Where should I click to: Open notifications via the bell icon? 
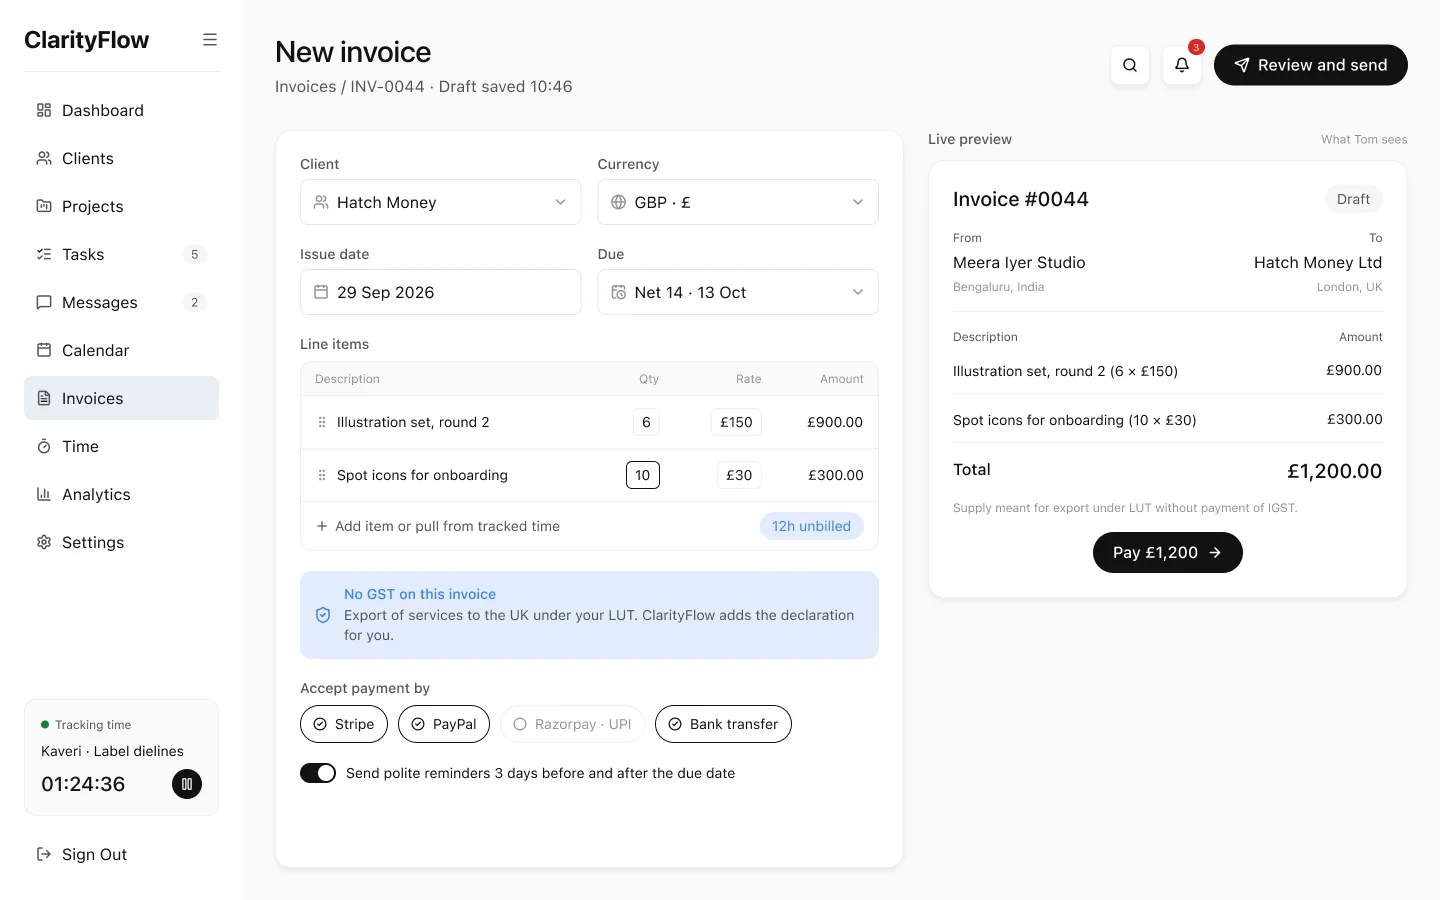pos(1182,65)
